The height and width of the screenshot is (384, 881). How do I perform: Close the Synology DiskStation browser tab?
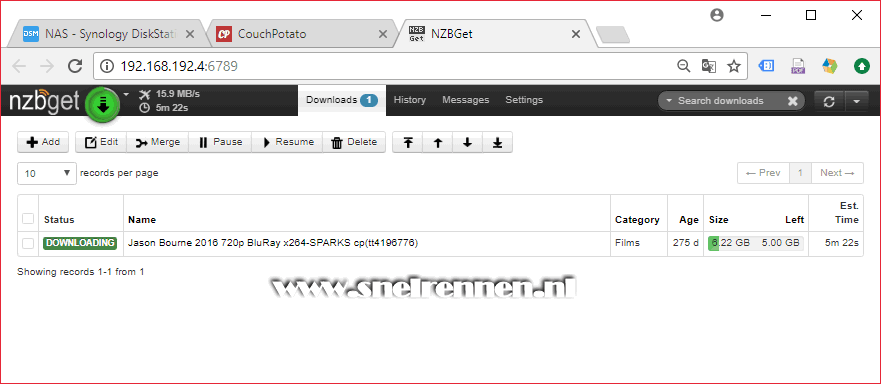[190, 34]
